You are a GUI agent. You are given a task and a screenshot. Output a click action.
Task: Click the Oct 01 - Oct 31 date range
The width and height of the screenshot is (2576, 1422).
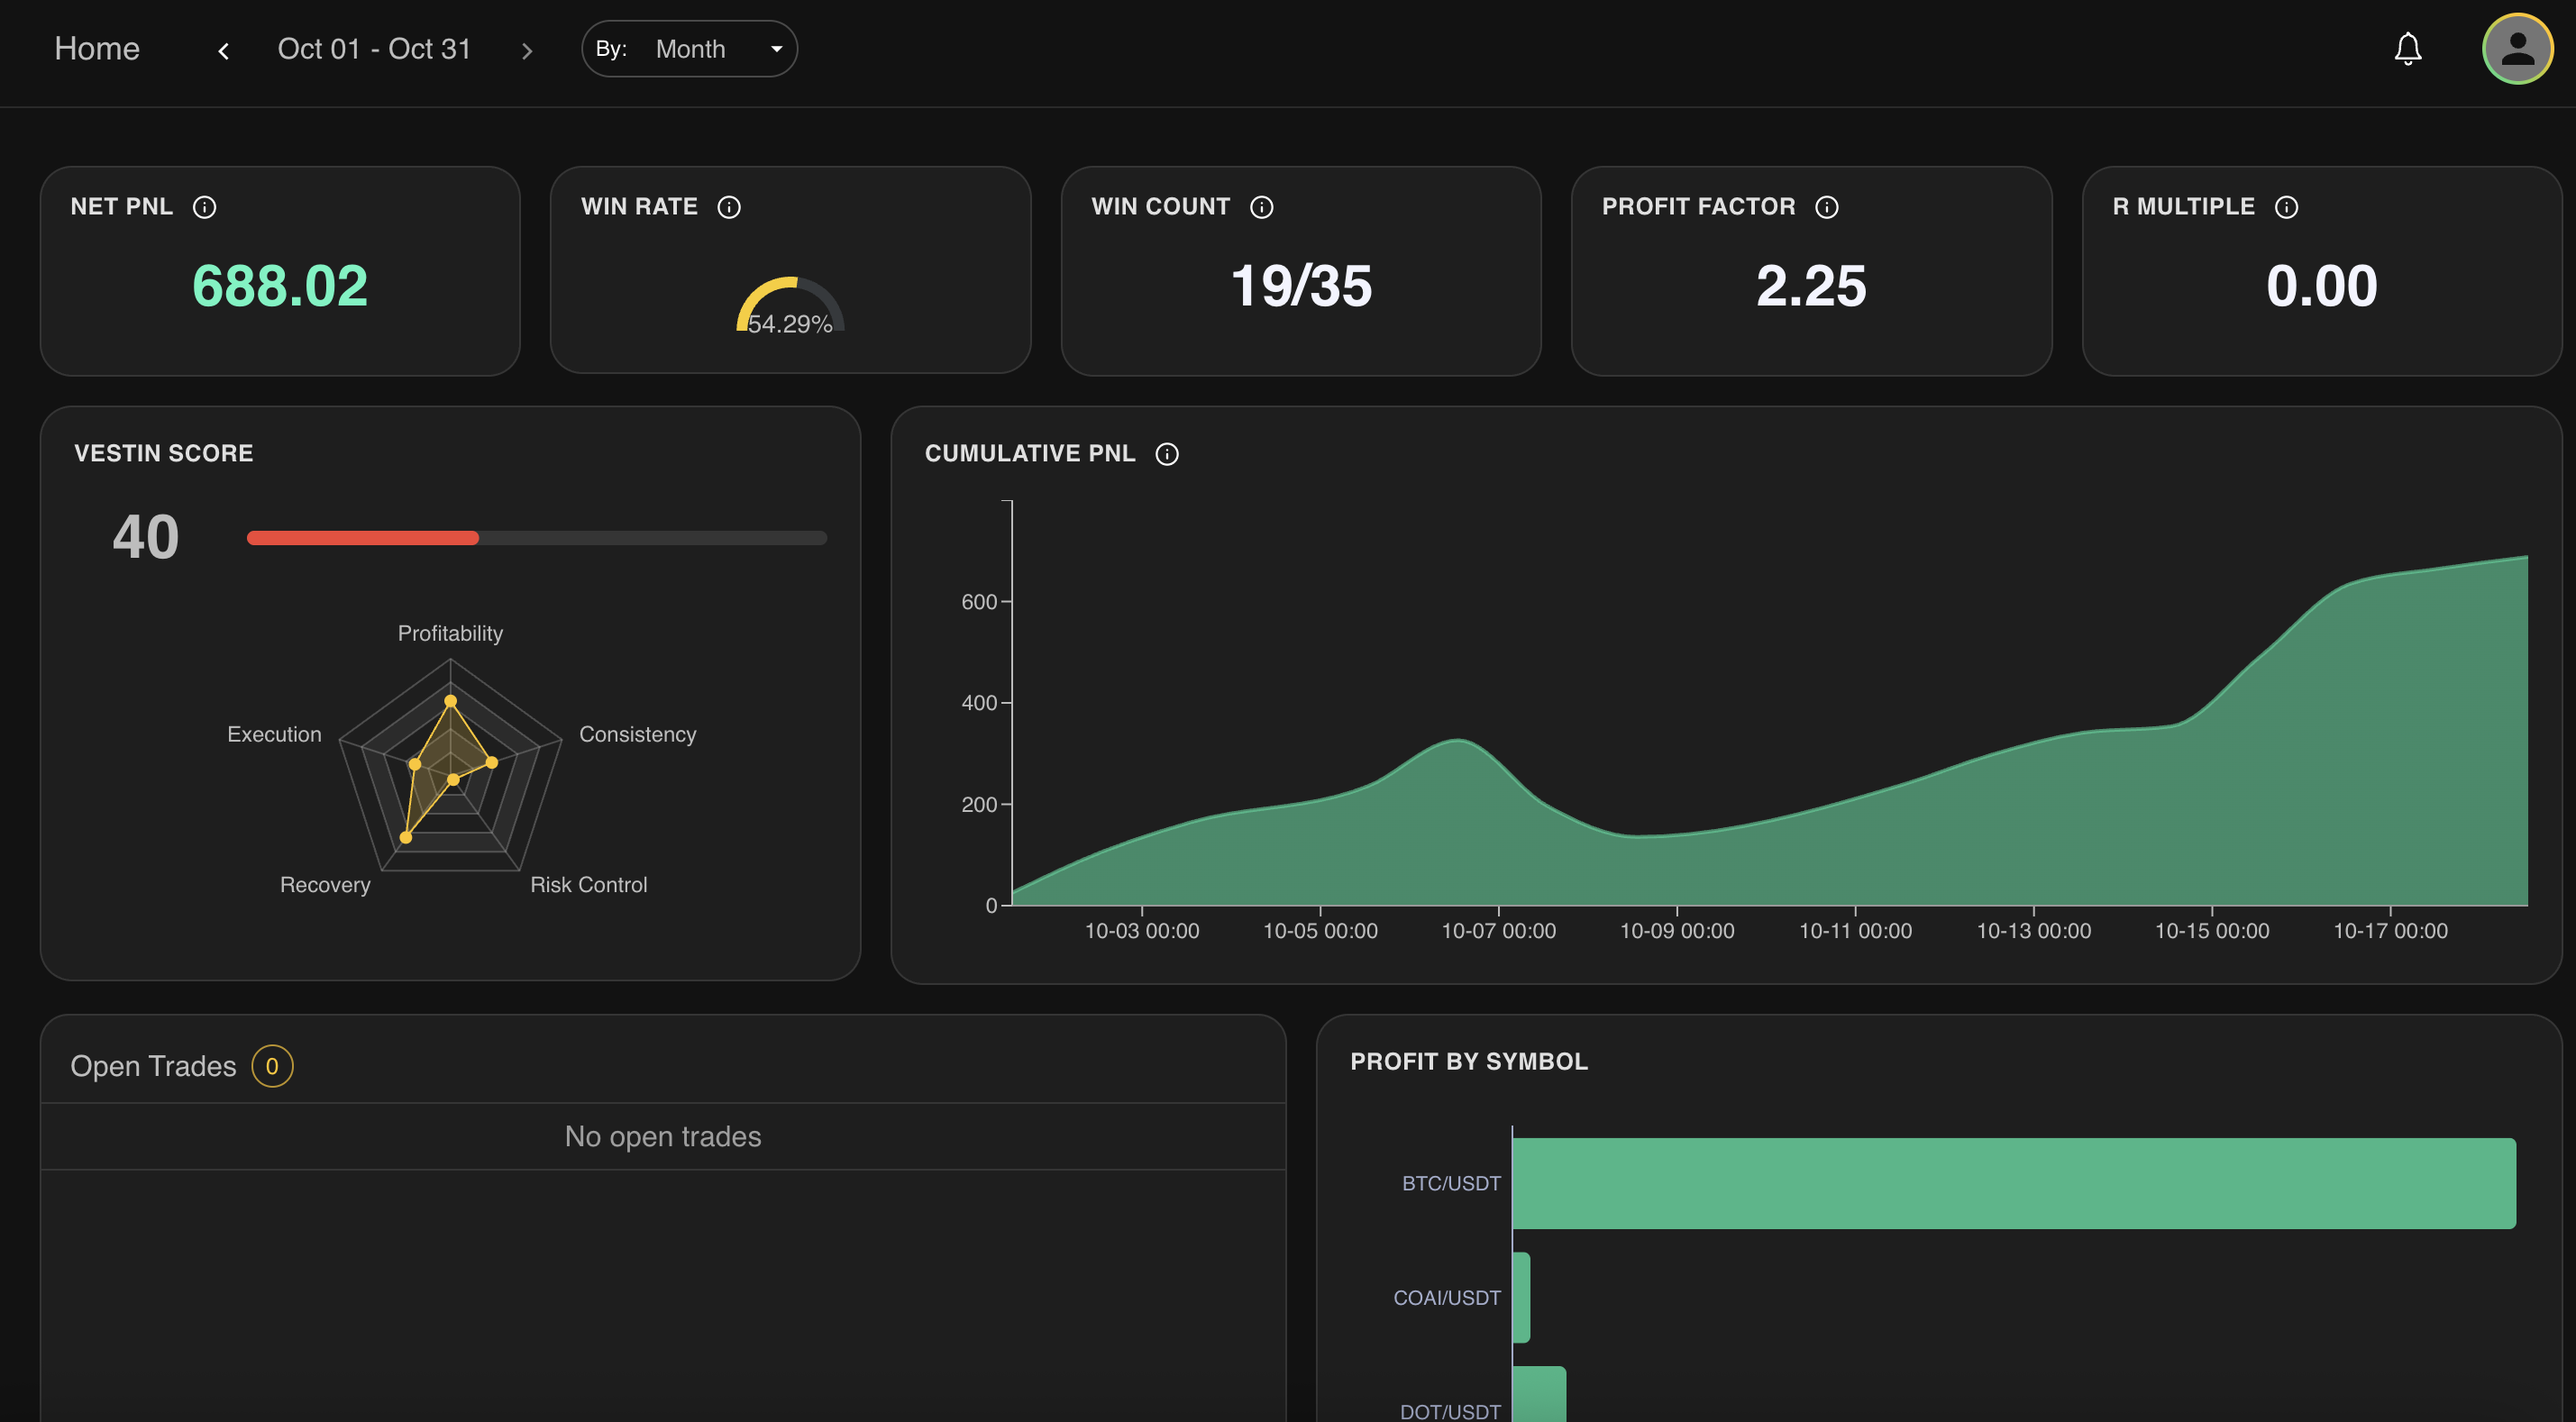pyautogui.click(x=374, y=48)
